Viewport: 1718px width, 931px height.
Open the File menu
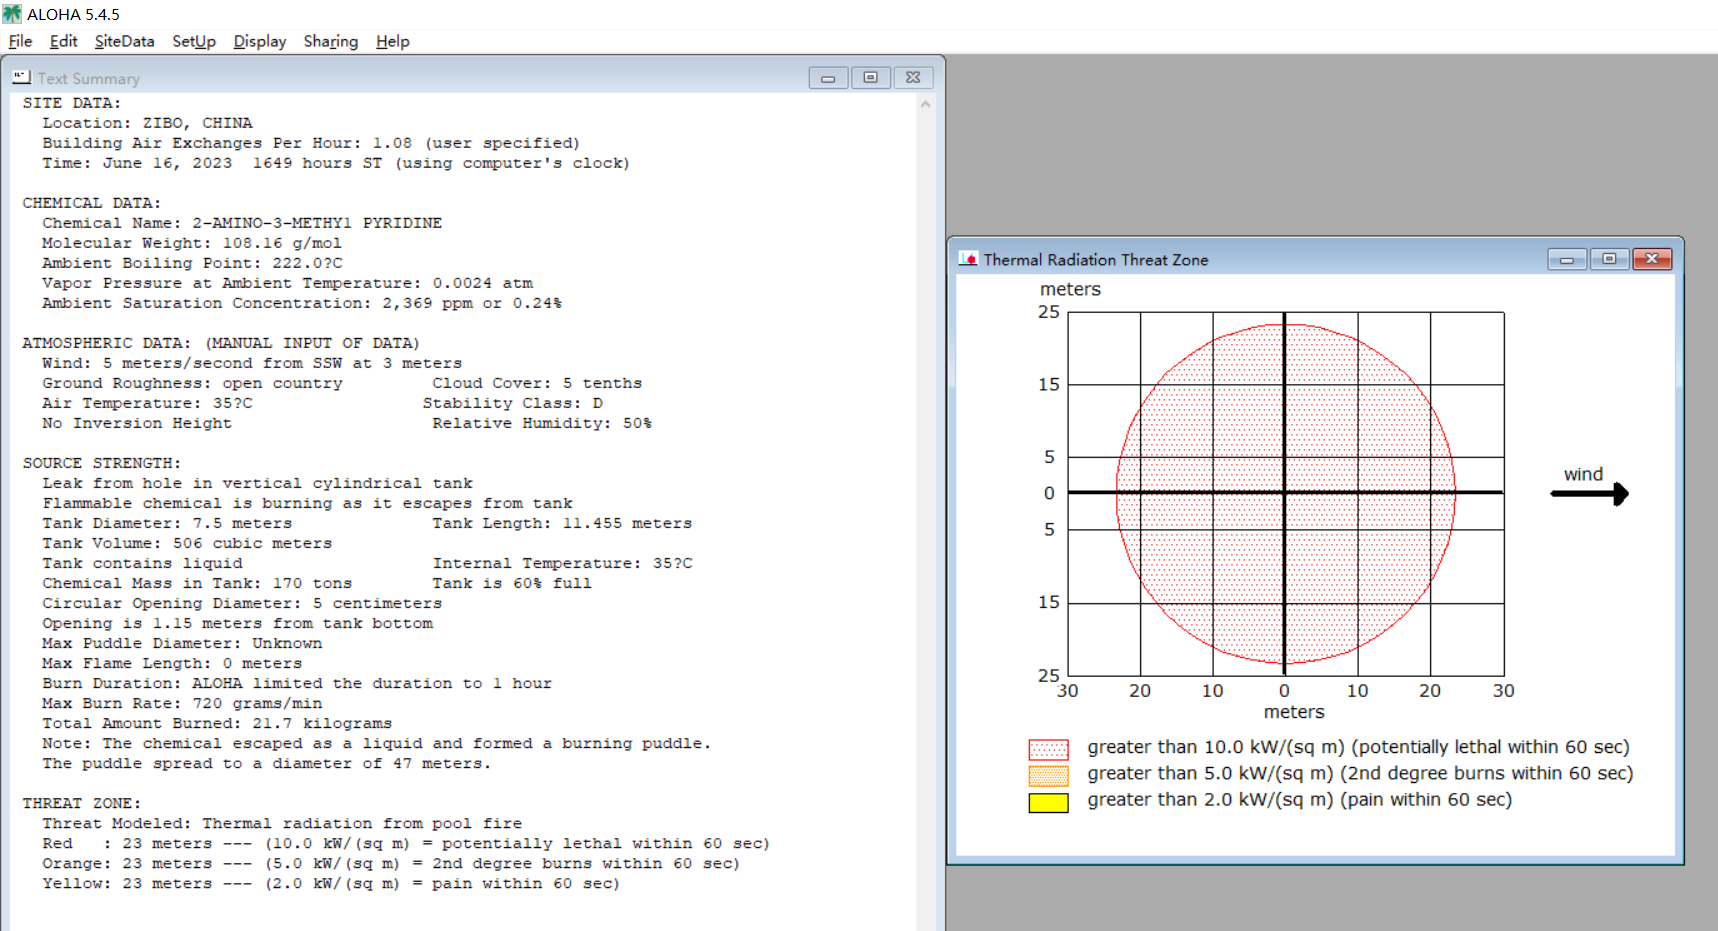tap(20, 41)
